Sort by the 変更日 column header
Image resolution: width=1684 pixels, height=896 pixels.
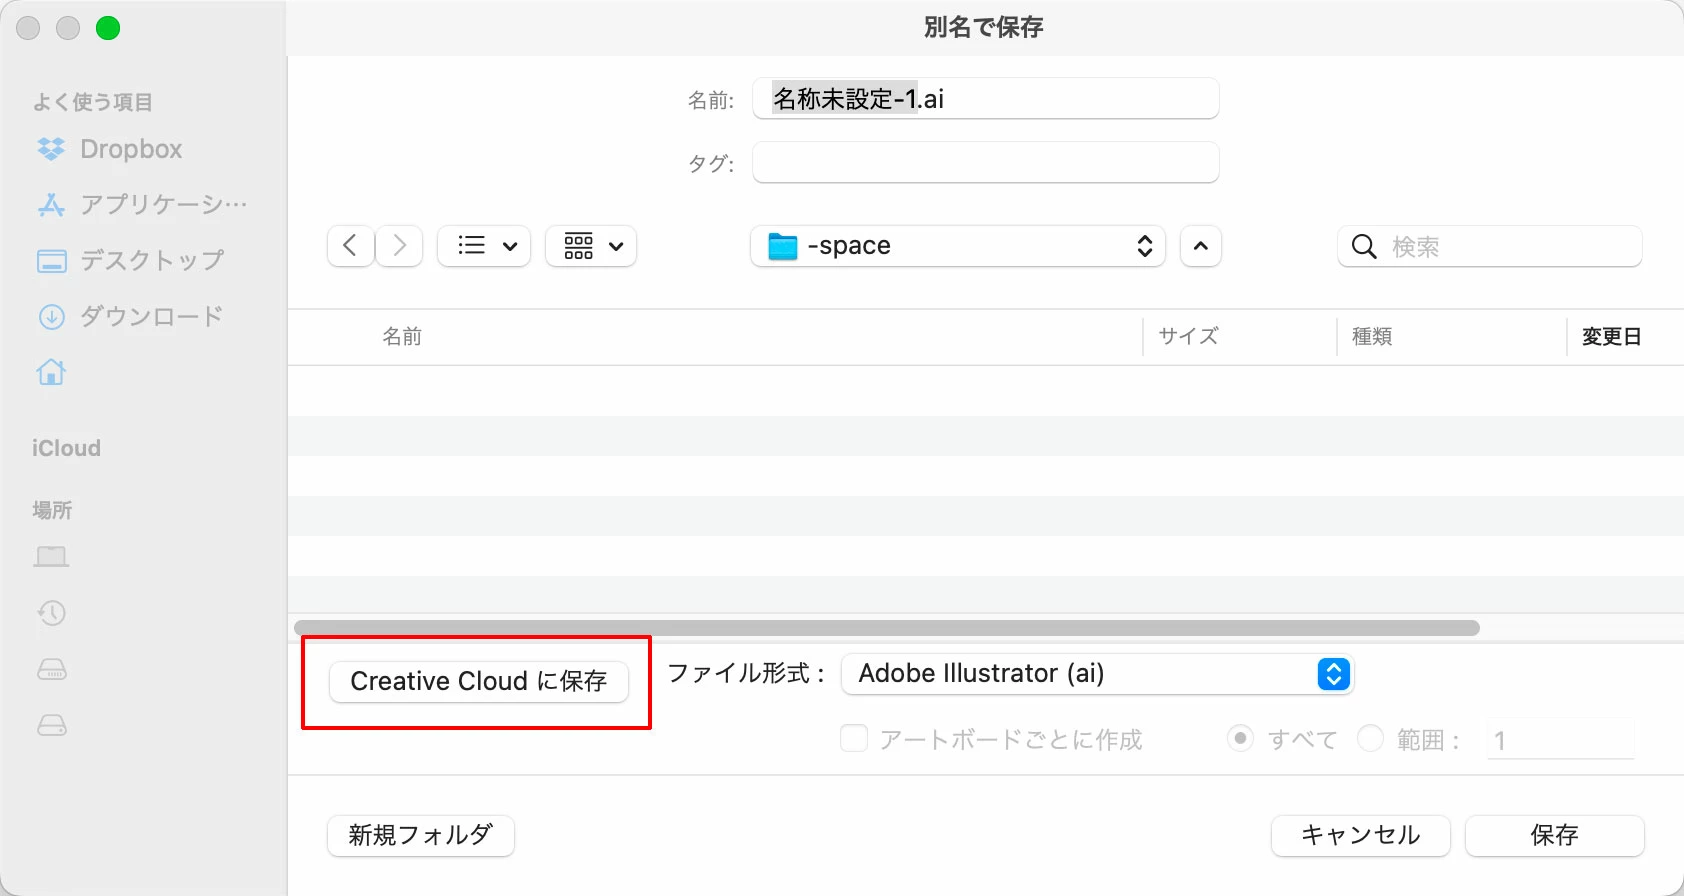point(1611,337)
